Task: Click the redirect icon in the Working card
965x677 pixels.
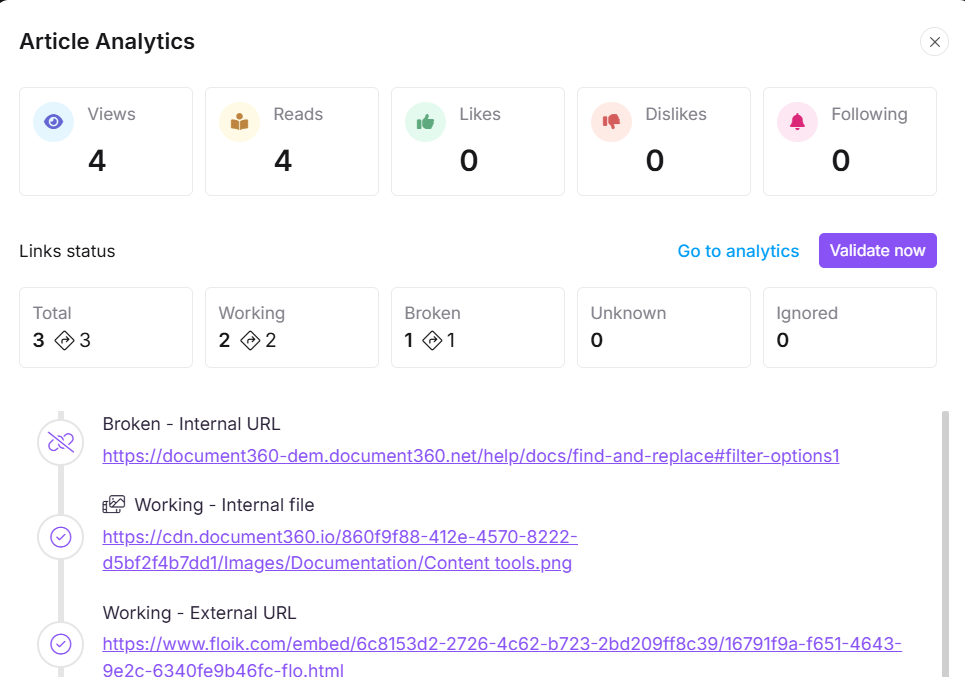Action: pyautogui.click(x=250, y=340)
